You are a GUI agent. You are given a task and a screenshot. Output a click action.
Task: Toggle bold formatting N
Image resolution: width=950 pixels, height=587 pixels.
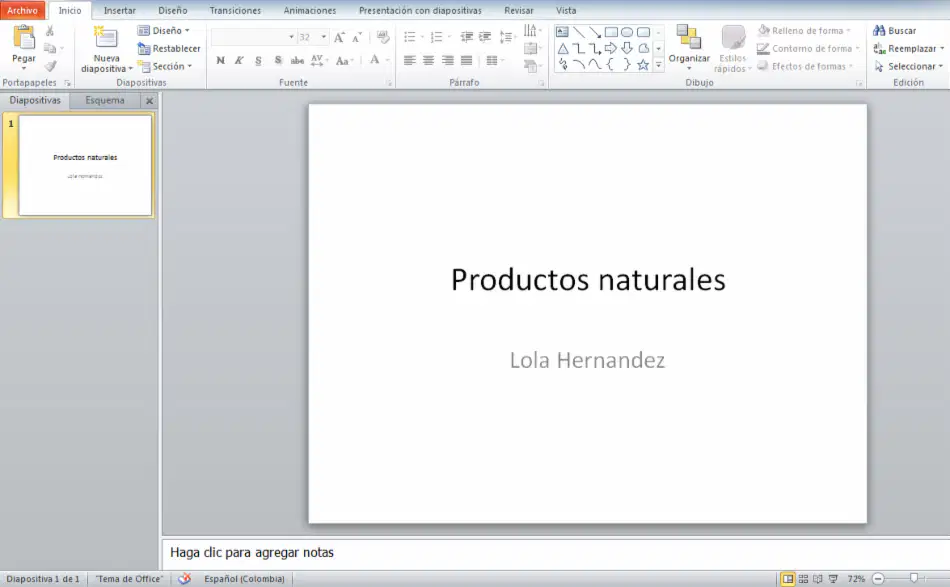(x=221, y=60)
